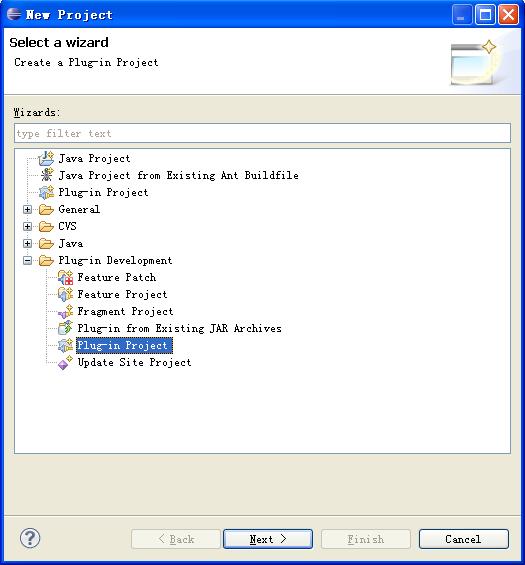Select the Plug-in Development folder label
Screen dimensions: 525x565
pyautogui.click(x=115, y=261)
